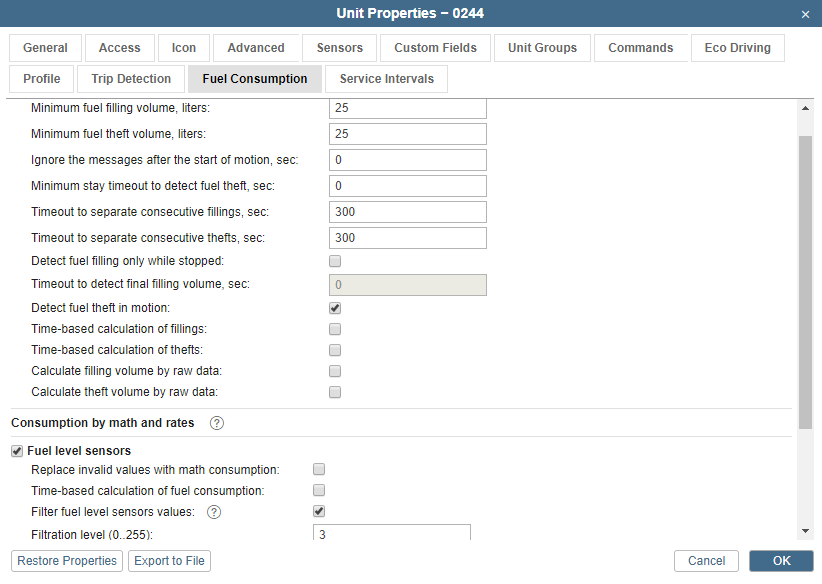Check Calculate theft volume by raw data
The height and width of the screenshot is (584, 822).
(x=335, y=392)
